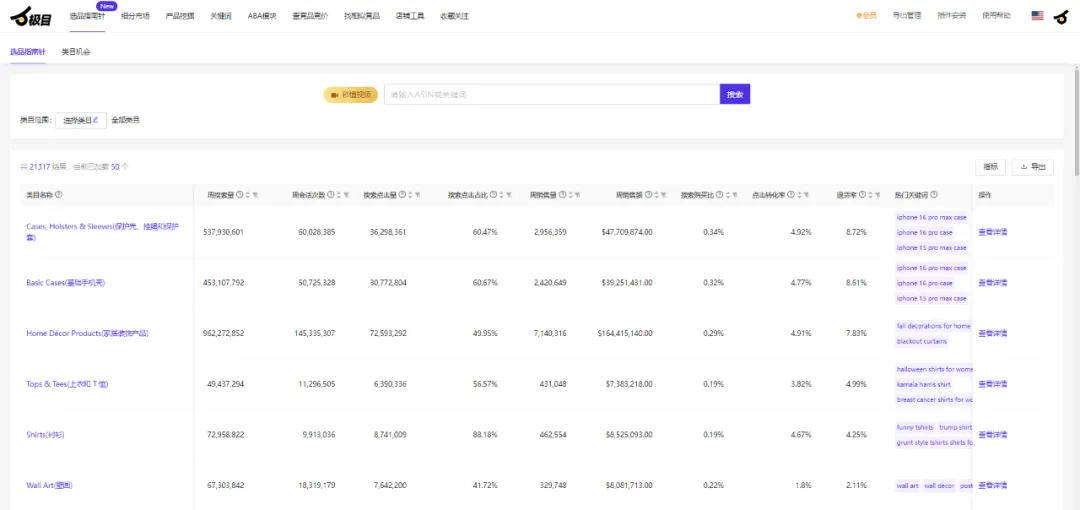Image resolution: width=1080 pixels, height=510 pixels.
Task: Open 关键词 in top navigation
Action: (x=220, y=16)
